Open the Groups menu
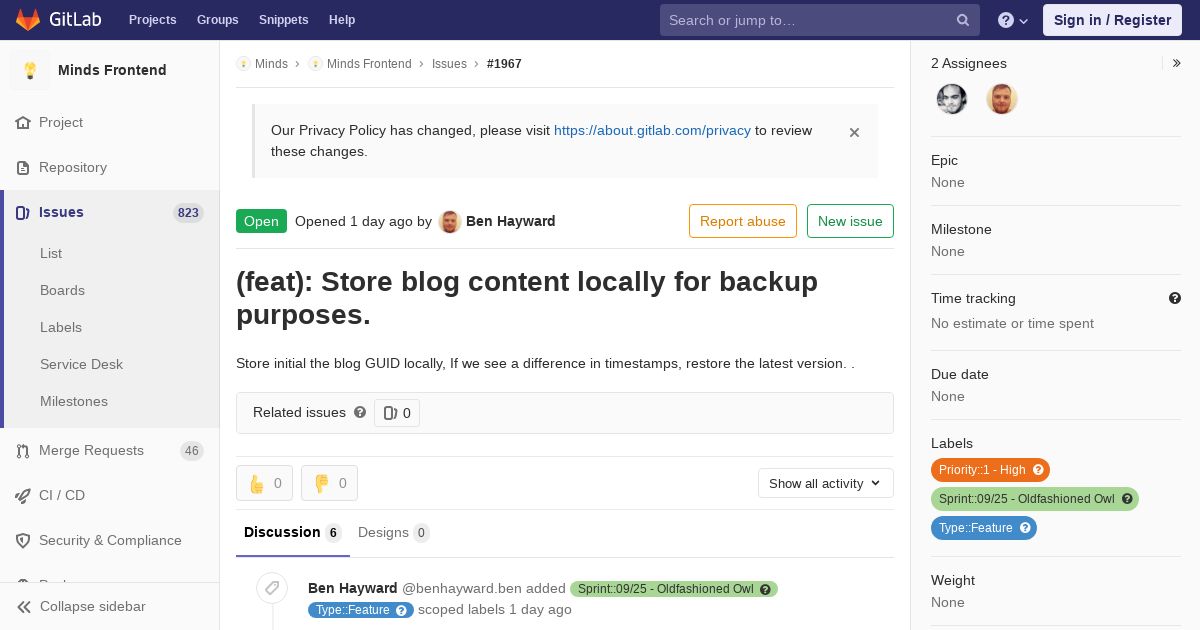Image resolution: width=1200 pixels, height=630 pixels. point(217,20)
